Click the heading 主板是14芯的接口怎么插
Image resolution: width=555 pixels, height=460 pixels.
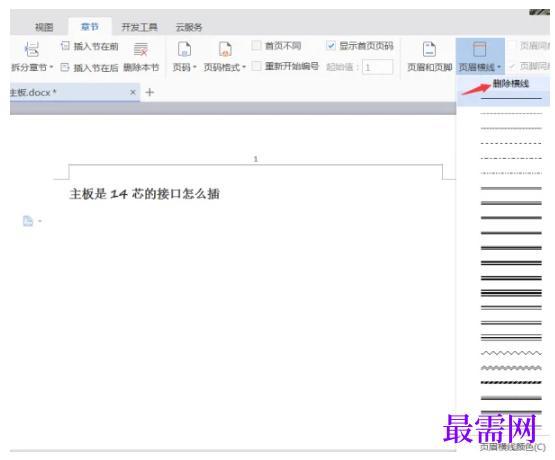pos(144,194)
